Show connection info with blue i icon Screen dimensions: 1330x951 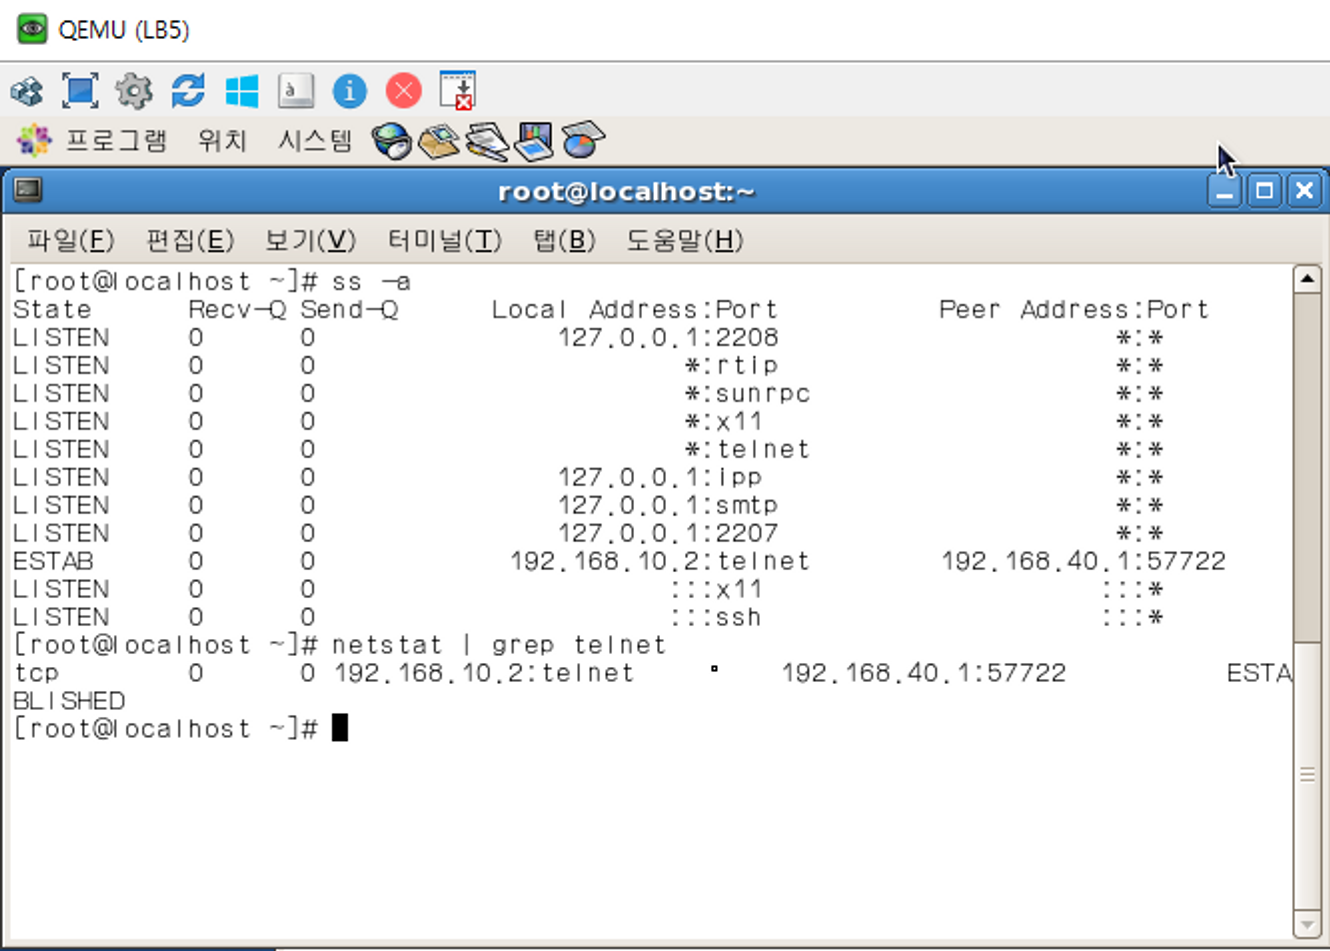tap(349, 91)
